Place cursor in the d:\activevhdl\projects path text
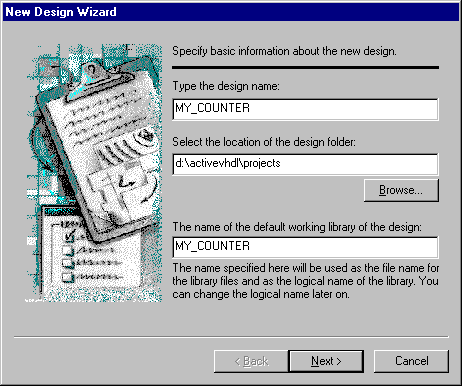This screenshot has height=386, width=462. pos(228,163)
